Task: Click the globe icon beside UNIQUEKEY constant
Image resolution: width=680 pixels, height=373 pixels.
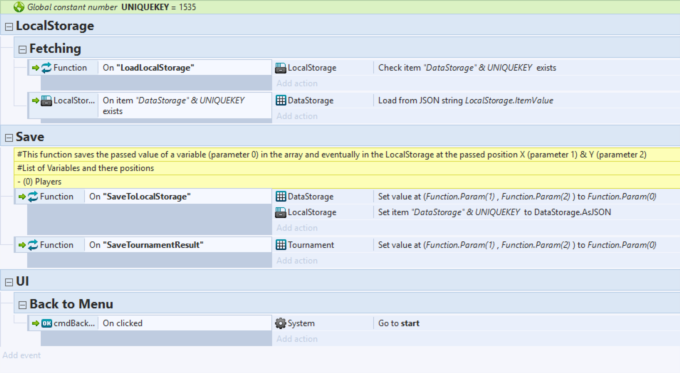Action: coord(19,7)
